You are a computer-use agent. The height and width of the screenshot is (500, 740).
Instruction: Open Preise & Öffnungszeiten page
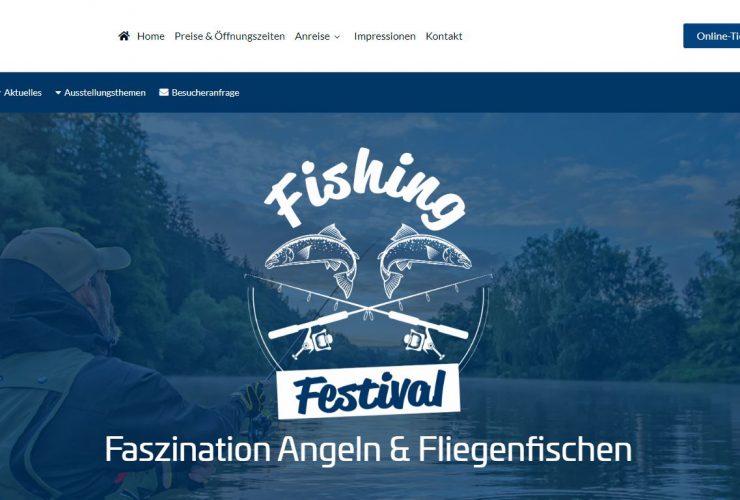point(229,36)
